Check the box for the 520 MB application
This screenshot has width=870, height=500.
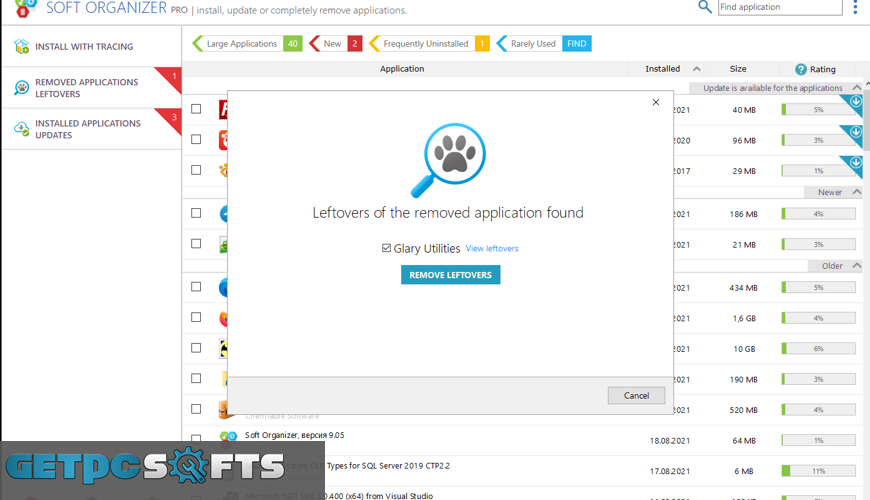(x=196, y=409)
